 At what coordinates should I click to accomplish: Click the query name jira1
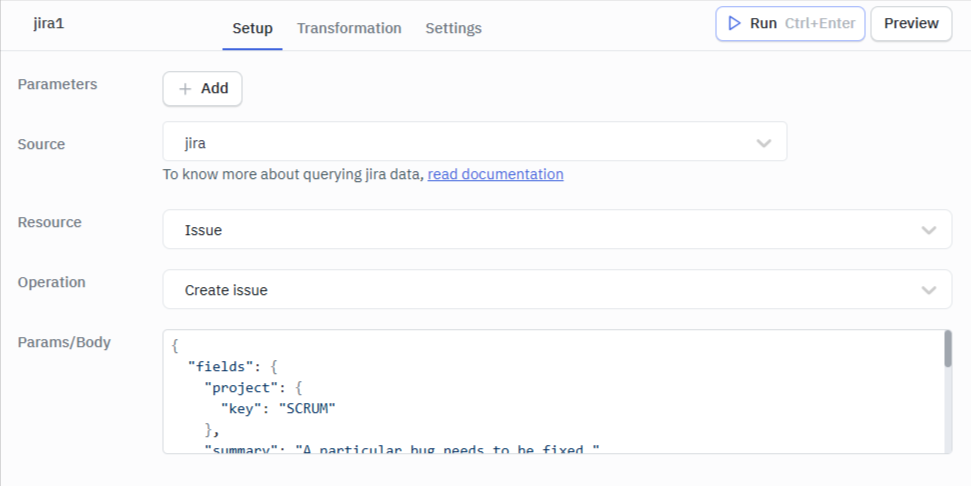[49, 24]
